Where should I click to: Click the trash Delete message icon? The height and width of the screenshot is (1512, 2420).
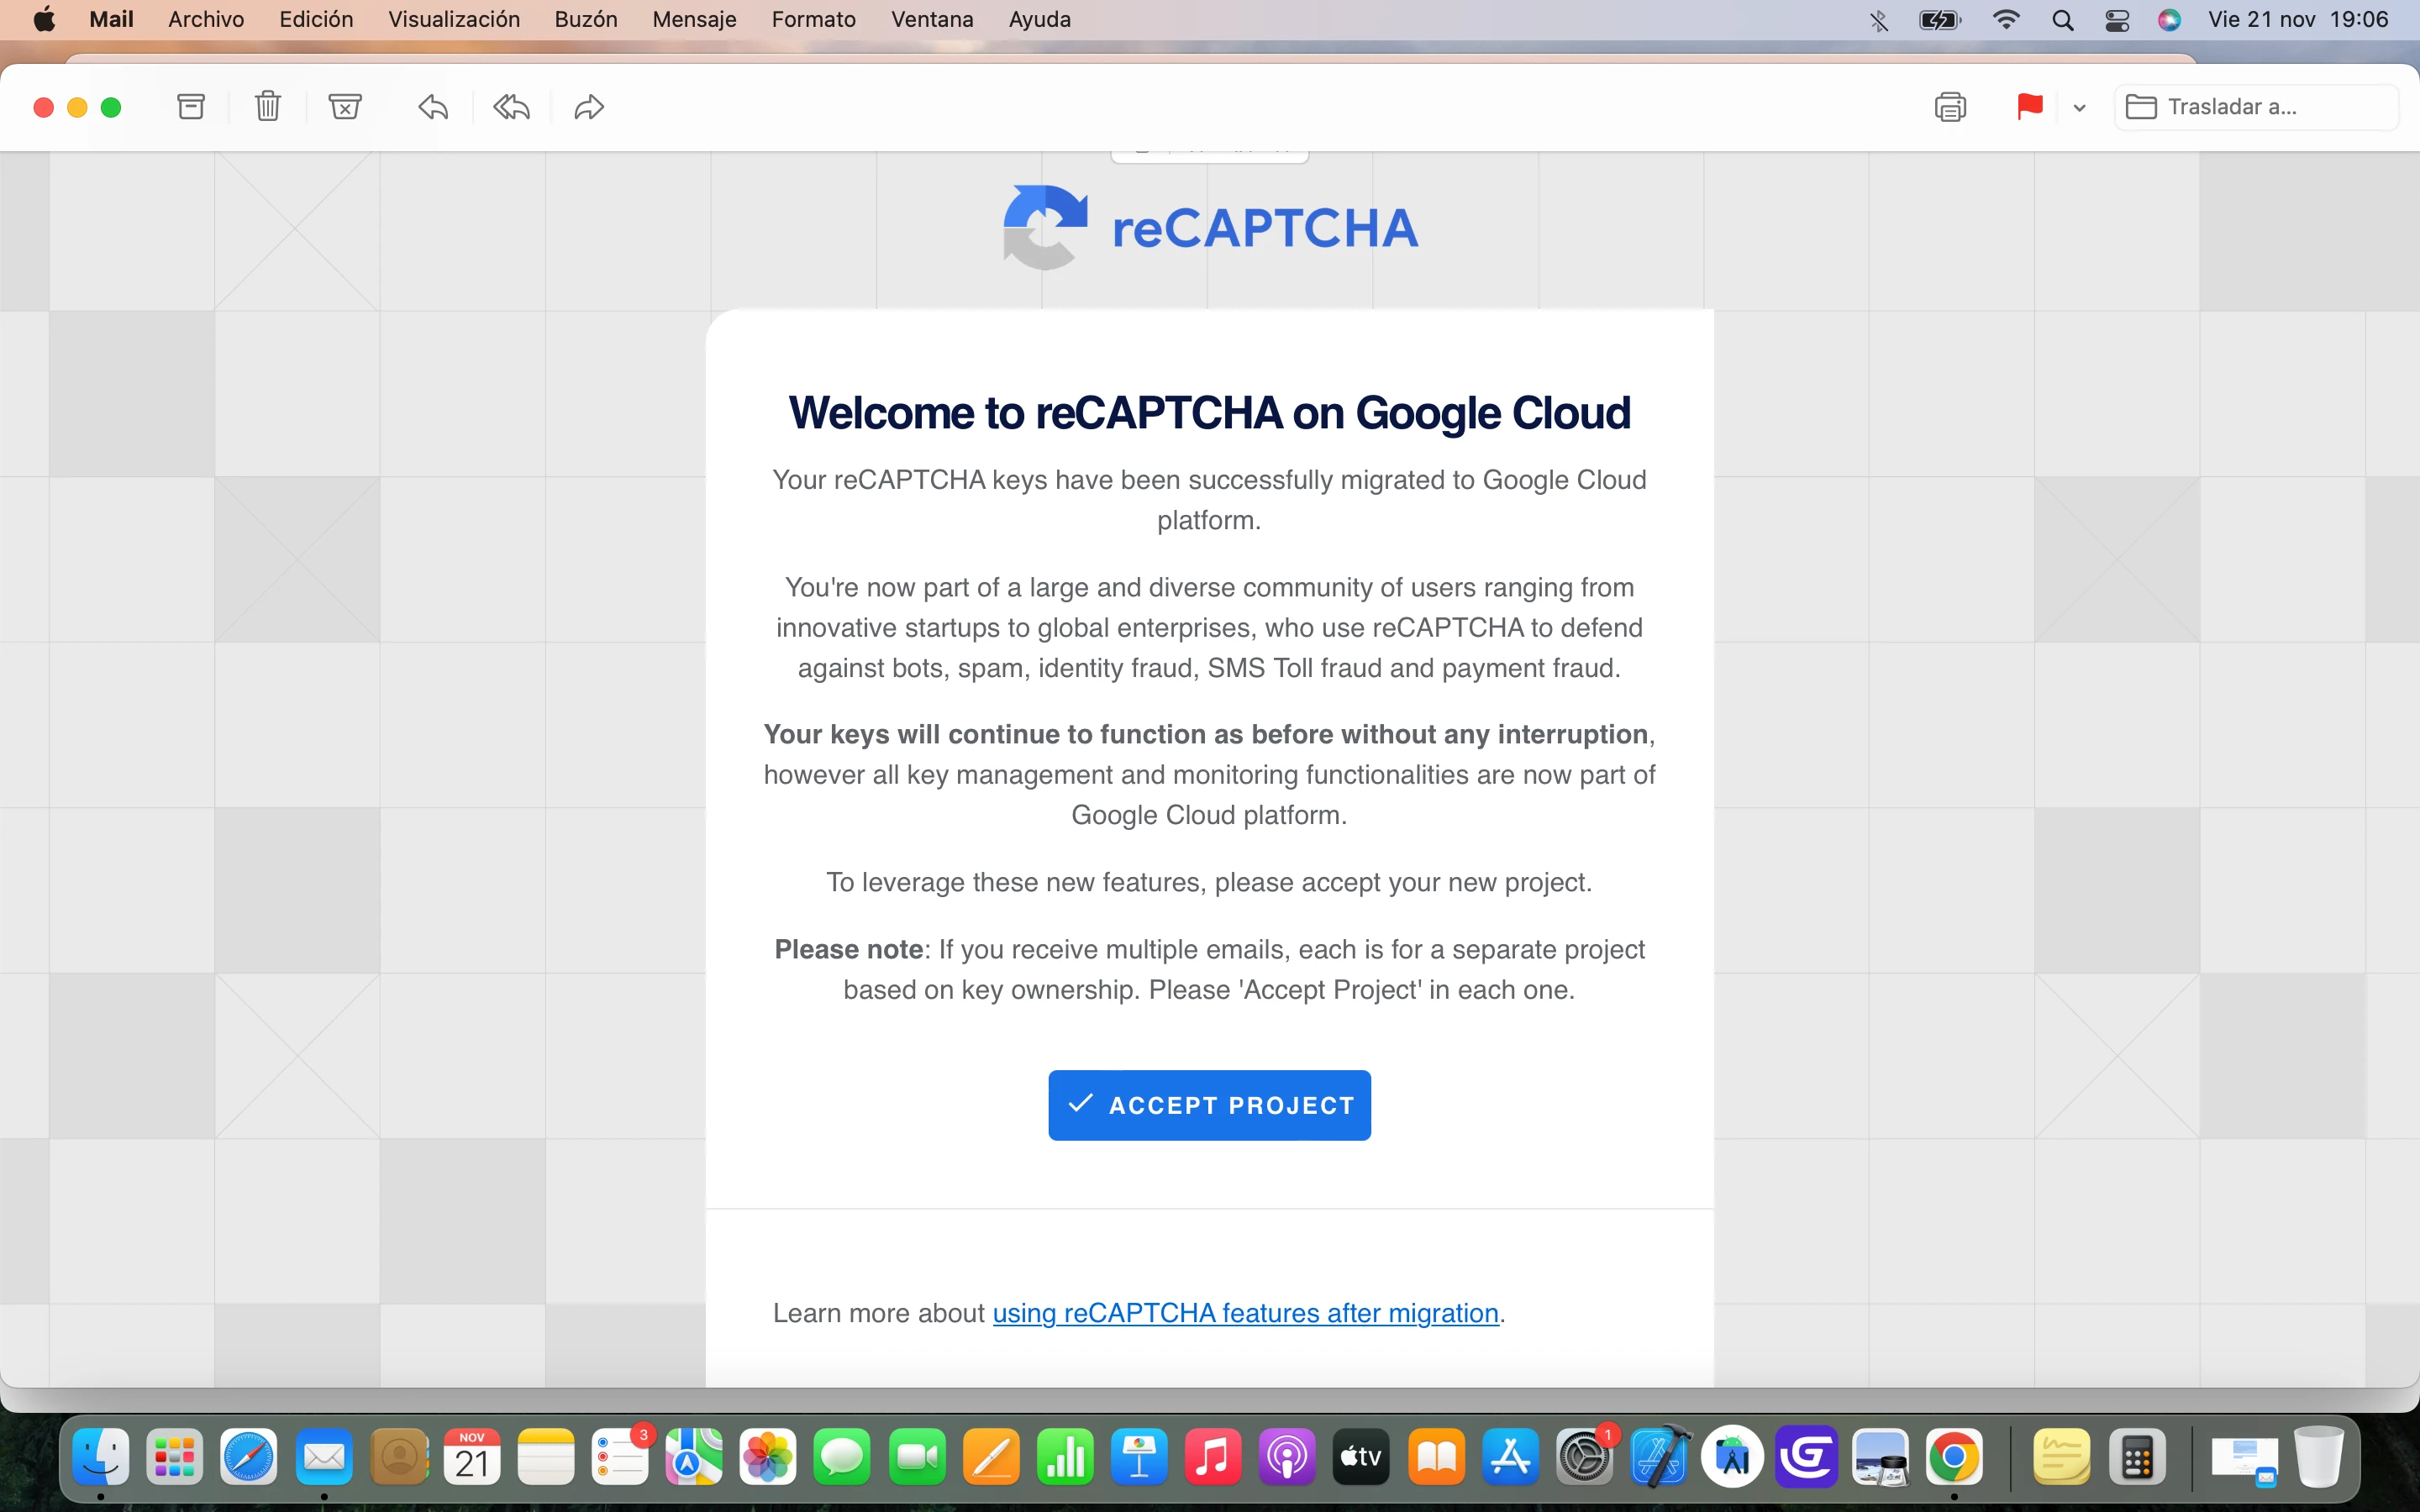tap(267, 106)
